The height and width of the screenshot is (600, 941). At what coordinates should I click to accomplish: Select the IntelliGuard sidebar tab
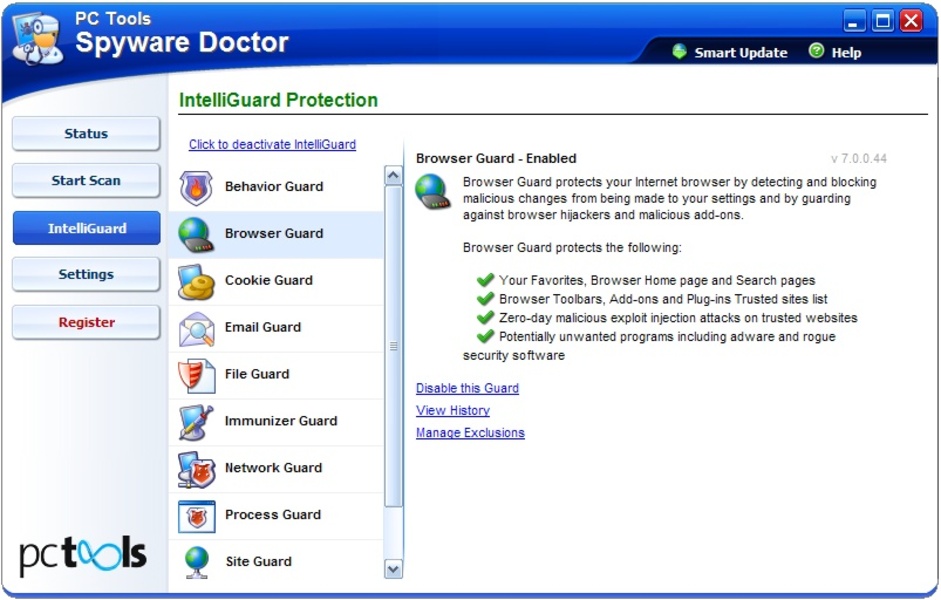click(x=86, y=228)
